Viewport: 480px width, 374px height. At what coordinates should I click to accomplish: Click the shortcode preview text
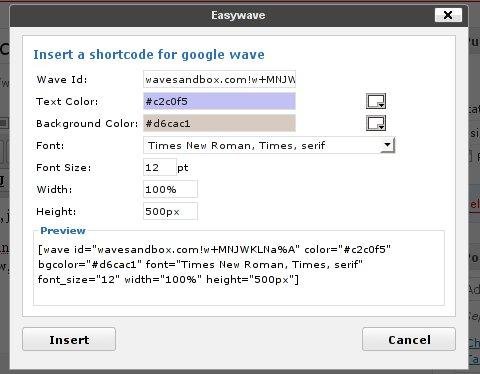point(214,265)
